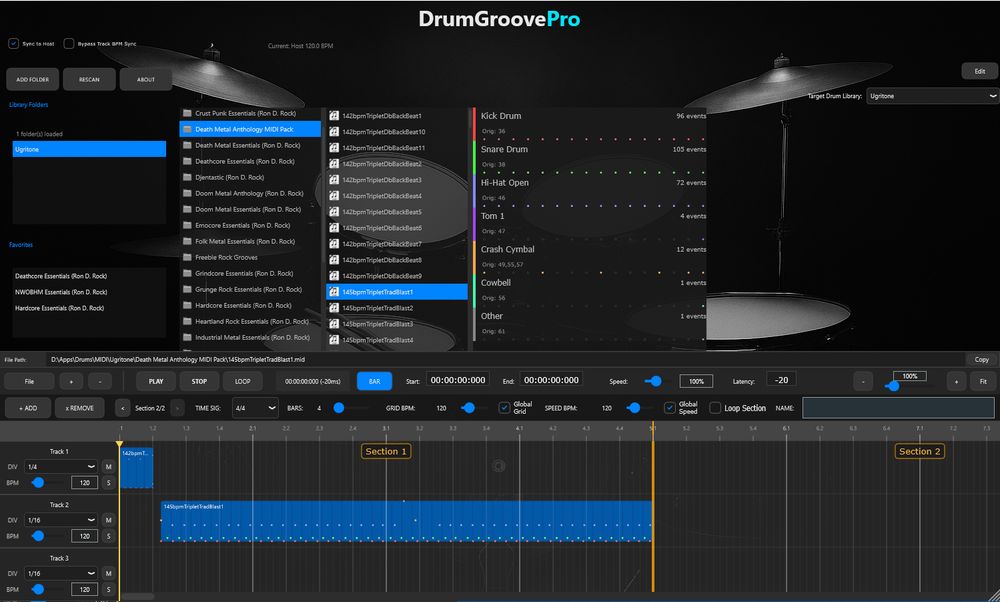Mute Track 1 with M button
This screenshot has height=602, width=1000.
coord(107,467)
